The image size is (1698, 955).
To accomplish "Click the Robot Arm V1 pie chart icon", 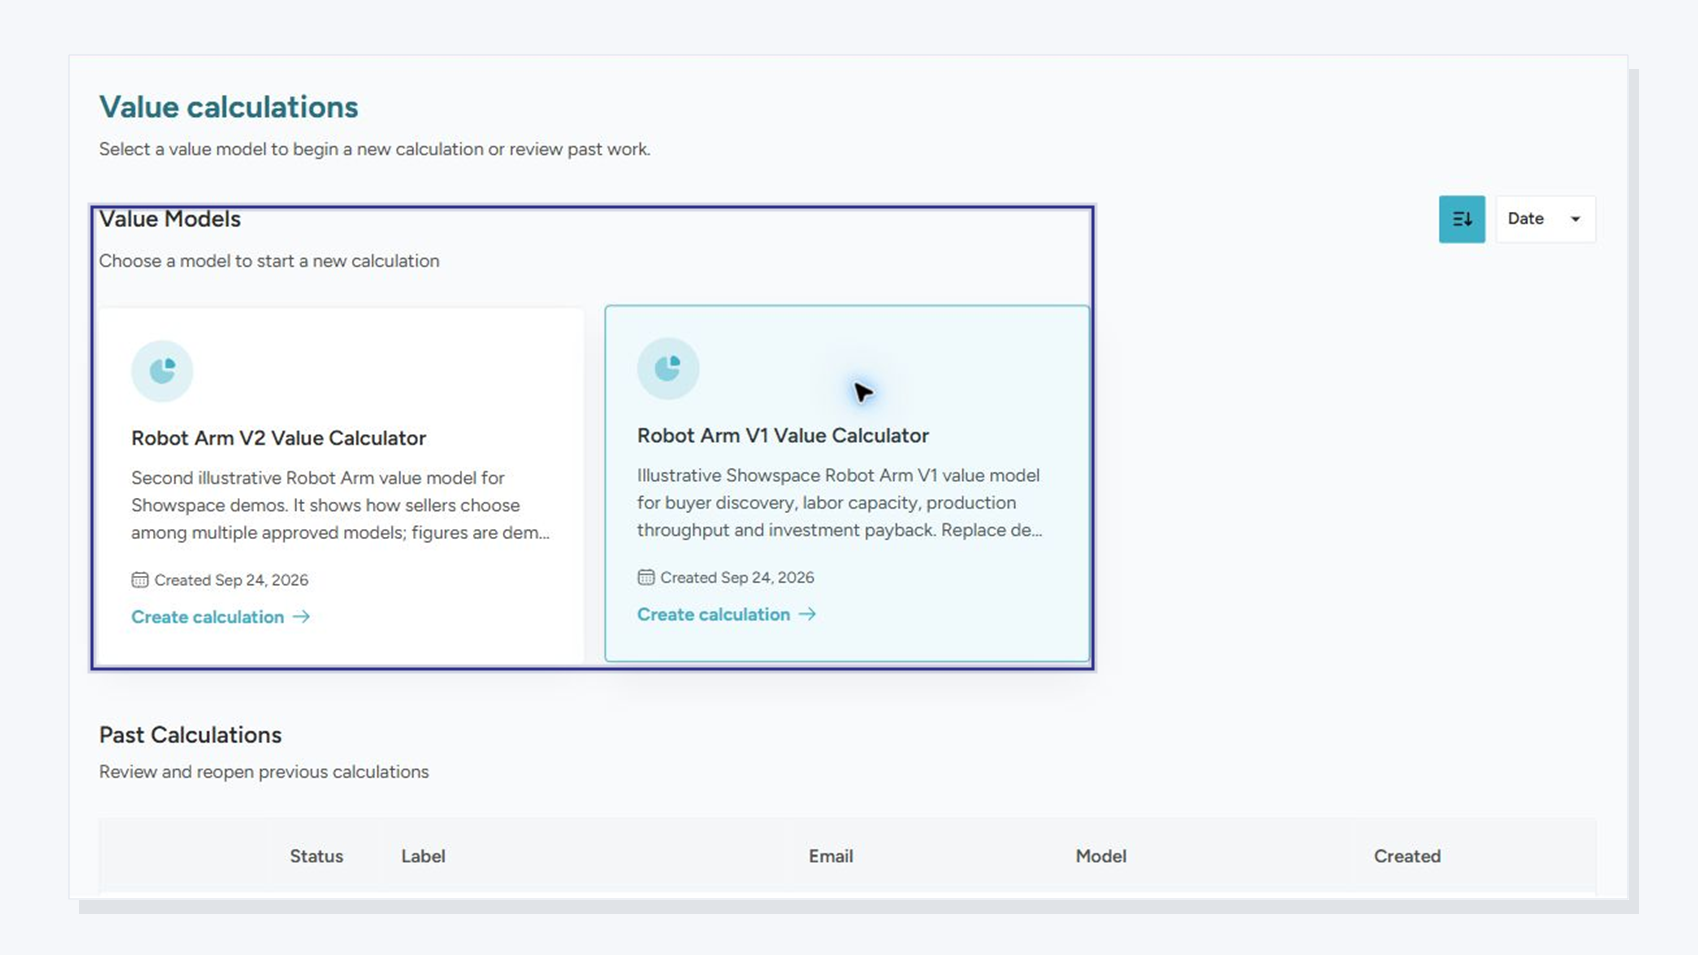I will point(668,369).
